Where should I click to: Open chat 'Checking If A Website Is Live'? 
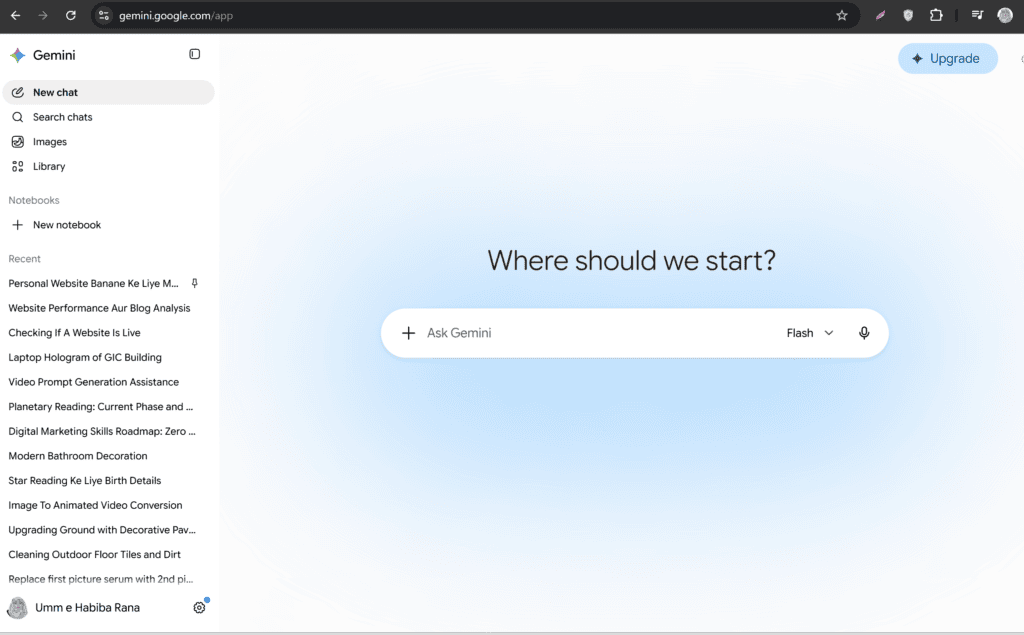click(x=74, y=333)
